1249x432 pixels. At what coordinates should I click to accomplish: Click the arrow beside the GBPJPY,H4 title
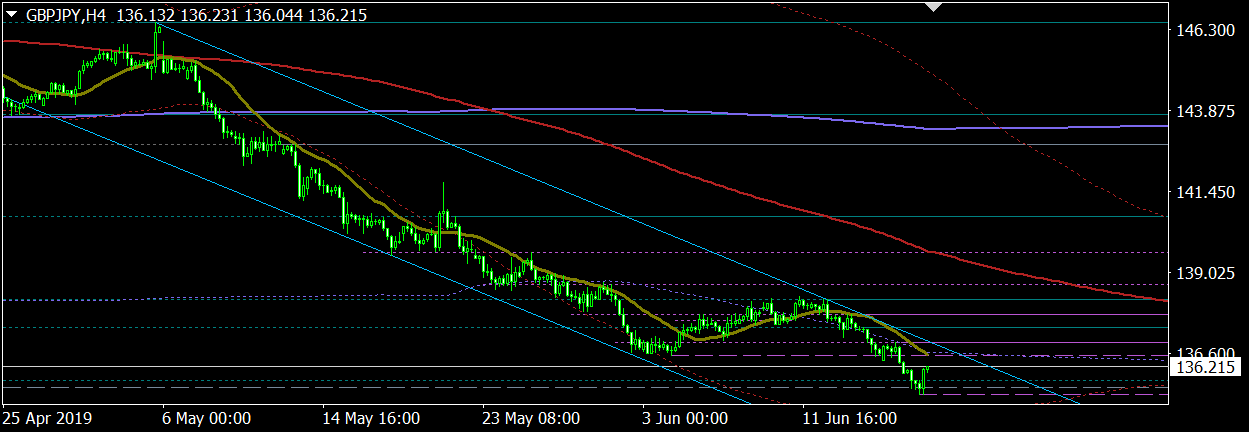pyautogui.click(x=11, y=15)
